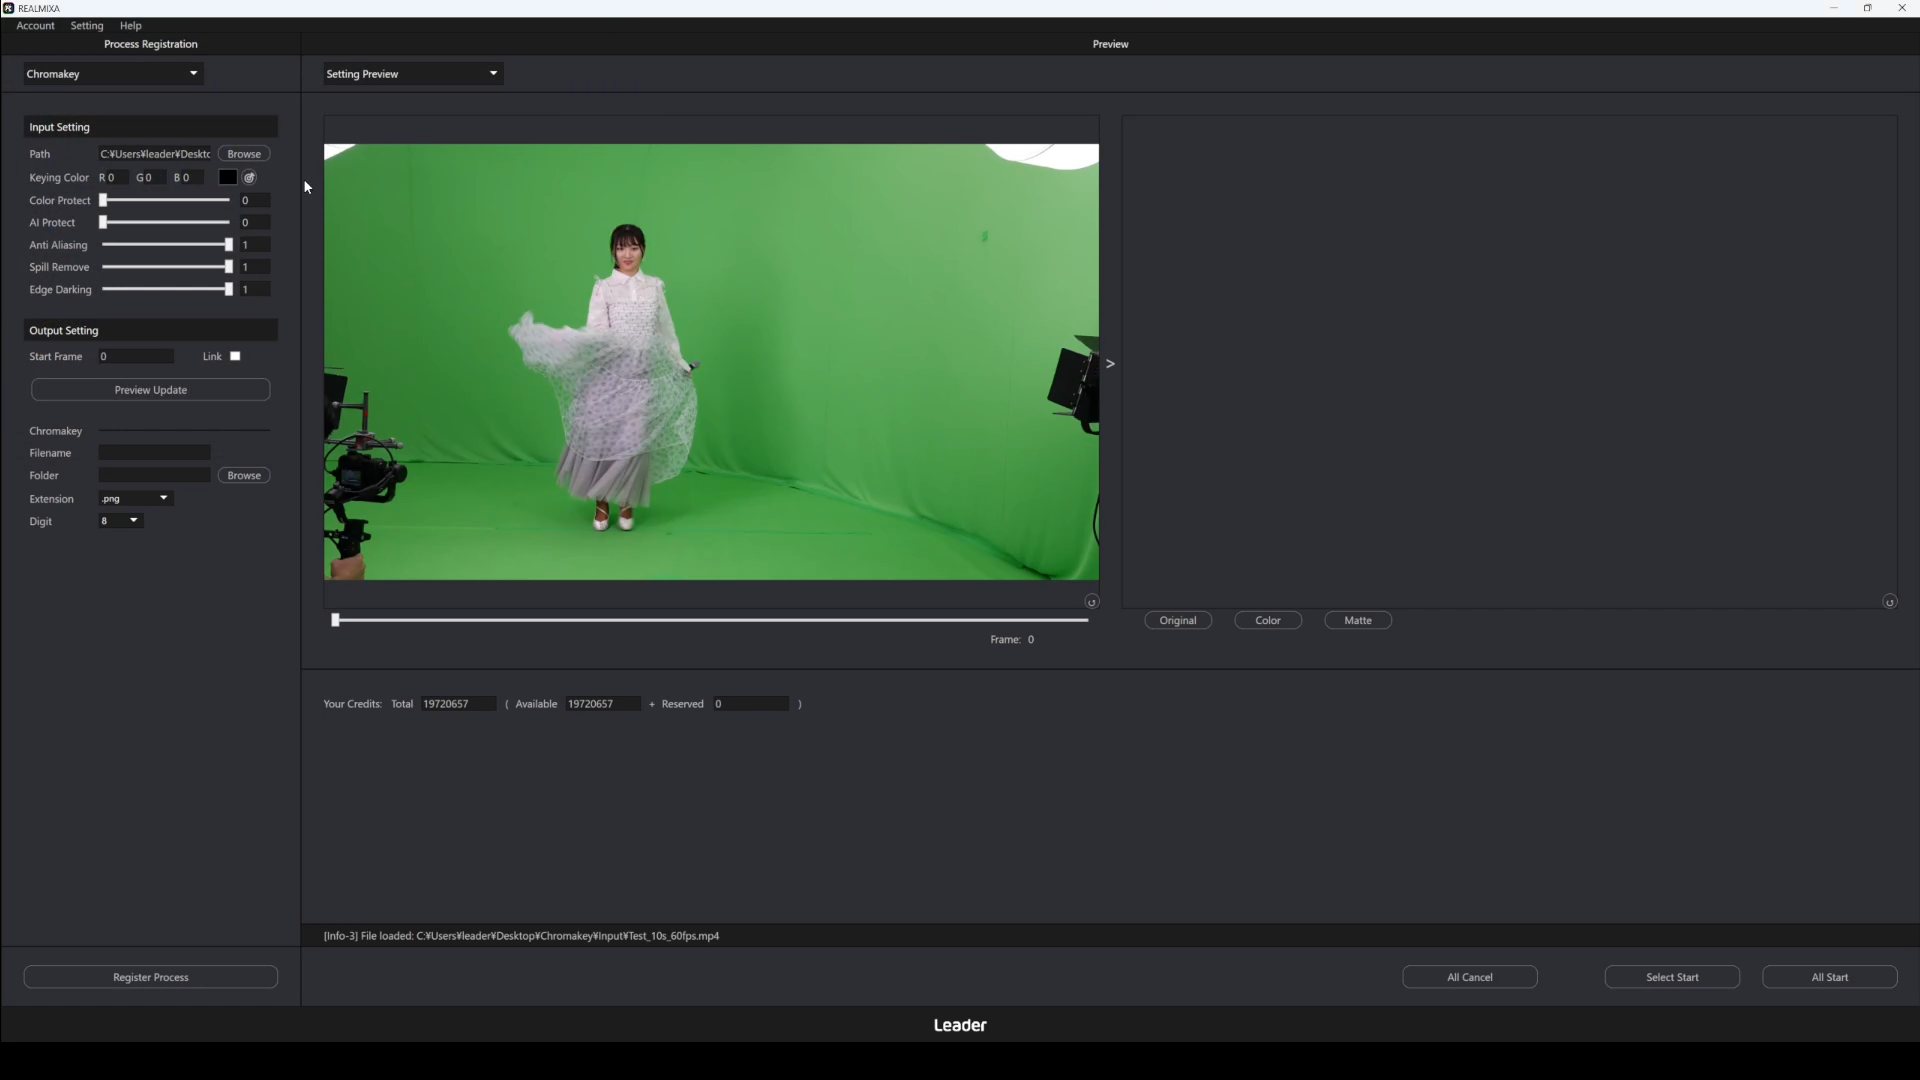Click the Input Setting section header

[151, 127]
